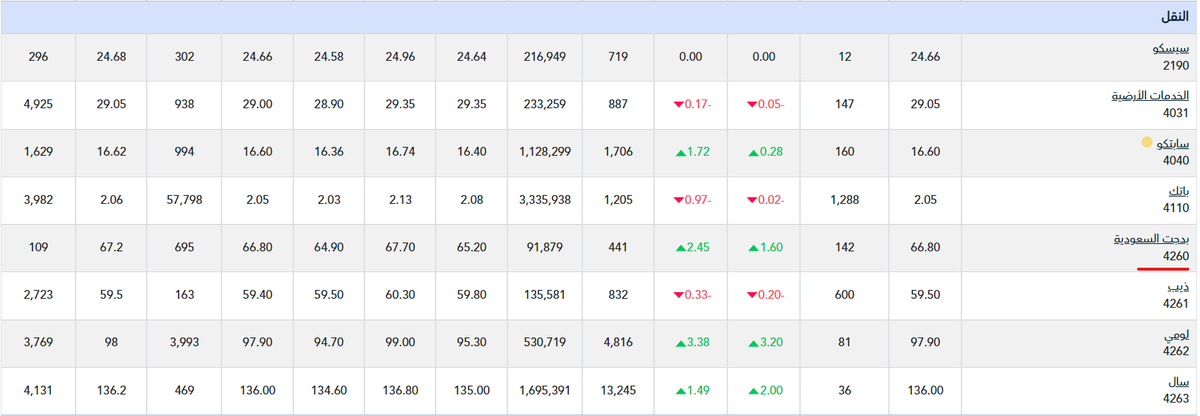
Task: Open the باتك company link
Action: 1179,190
